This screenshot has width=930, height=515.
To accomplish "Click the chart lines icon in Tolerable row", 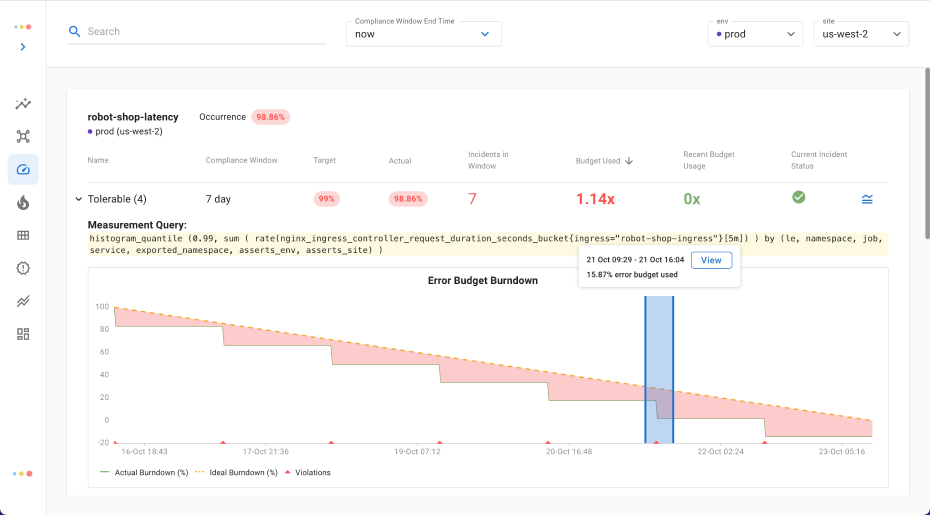I will point(867,199).
